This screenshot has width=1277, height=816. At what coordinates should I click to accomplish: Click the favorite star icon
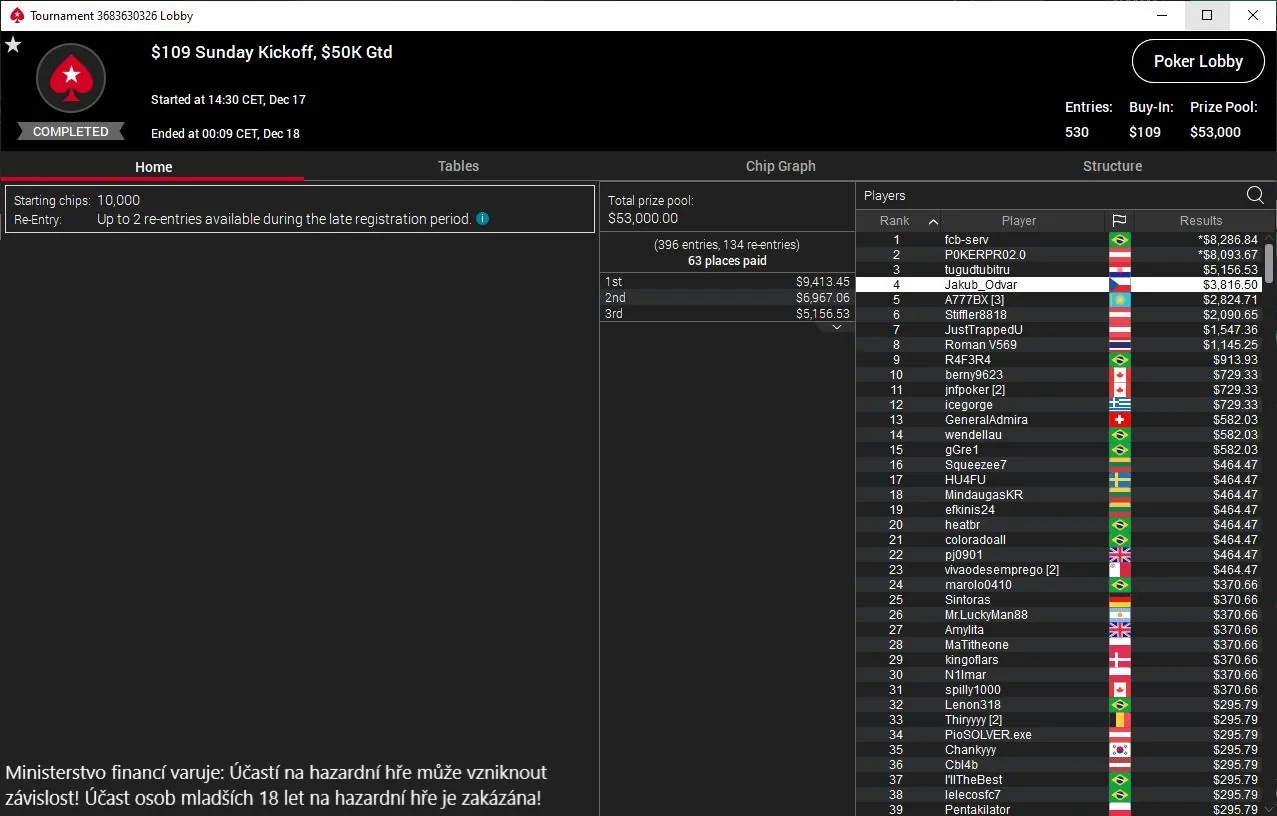point(13,45)
